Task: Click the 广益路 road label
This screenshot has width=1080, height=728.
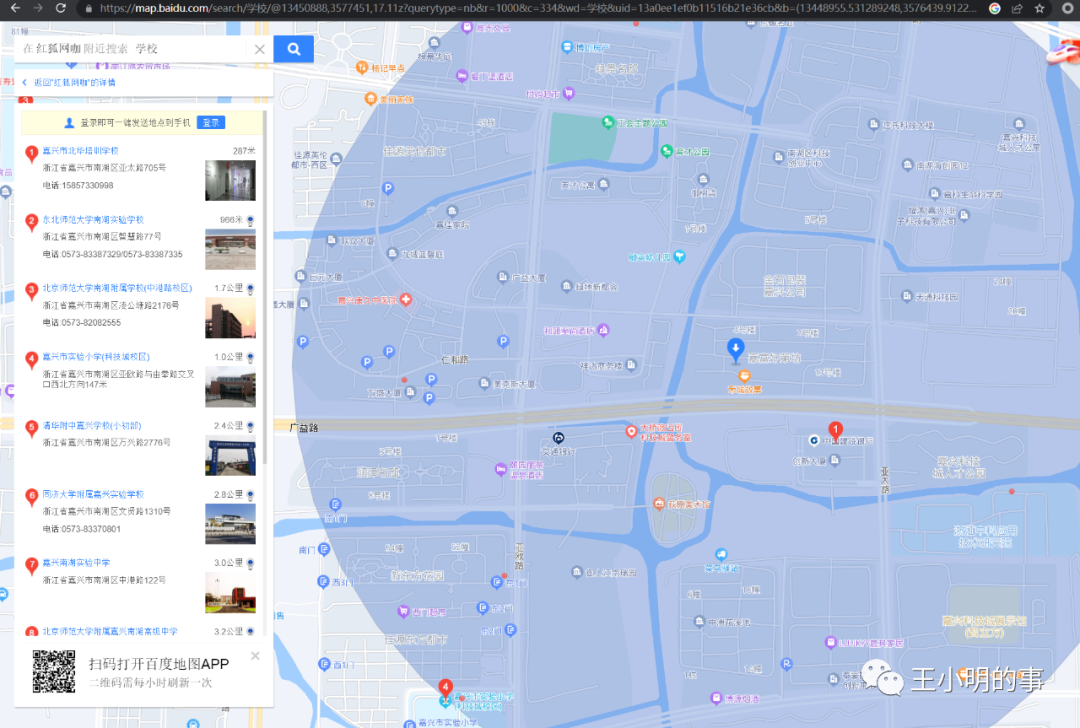Action: [304, 428]
